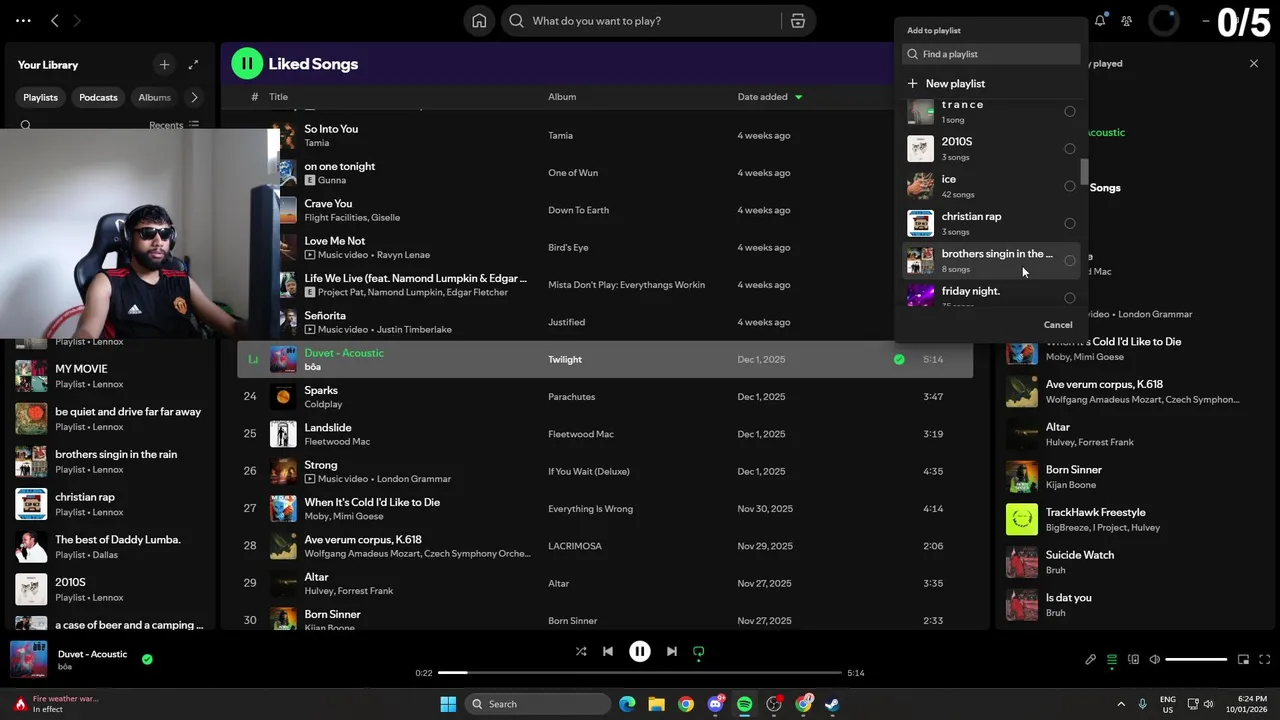1280x720 pixels.
Task: Go back with the left navigation arrow
Action: tap(55, 20)
